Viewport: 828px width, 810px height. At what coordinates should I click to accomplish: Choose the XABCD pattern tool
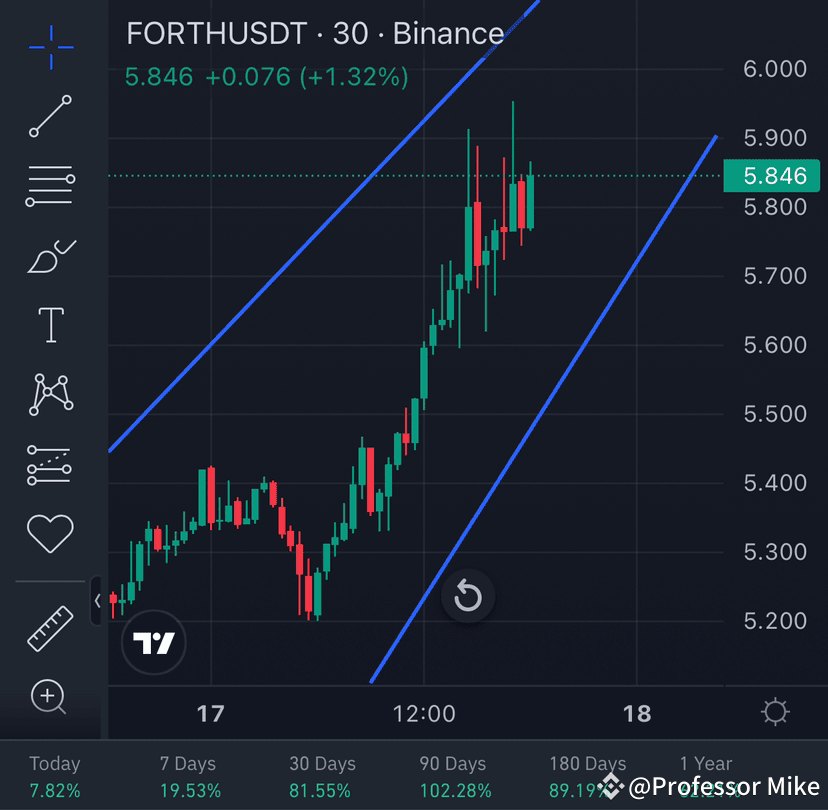[50, 394]
